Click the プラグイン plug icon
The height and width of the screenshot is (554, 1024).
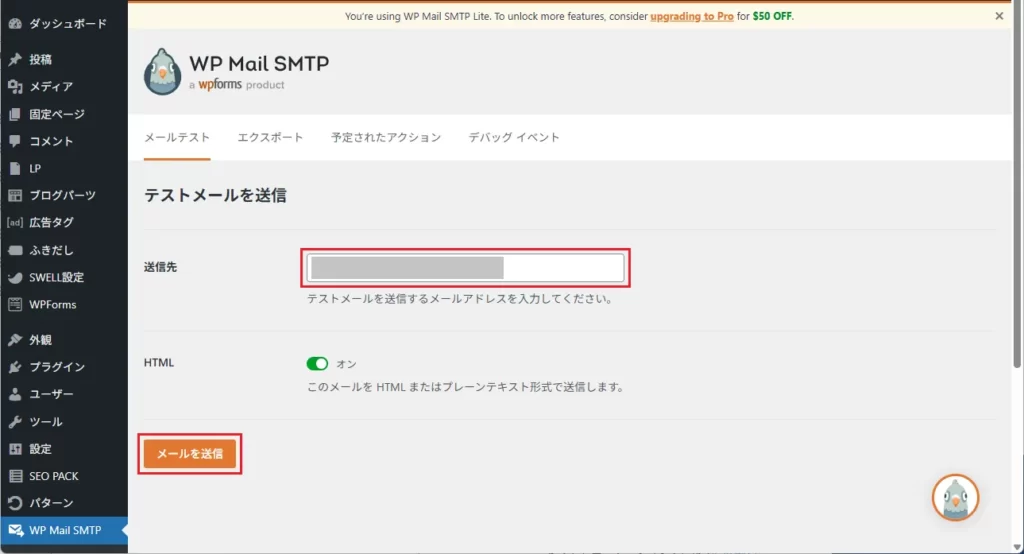pos(15,367)
